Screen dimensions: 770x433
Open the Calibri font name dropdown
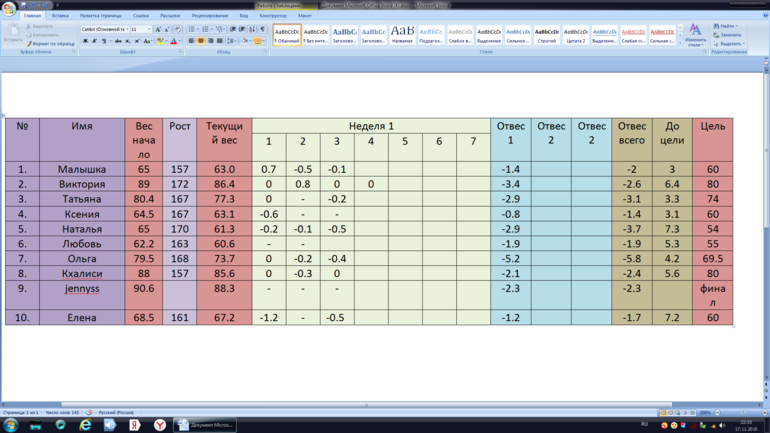(104, 30)
